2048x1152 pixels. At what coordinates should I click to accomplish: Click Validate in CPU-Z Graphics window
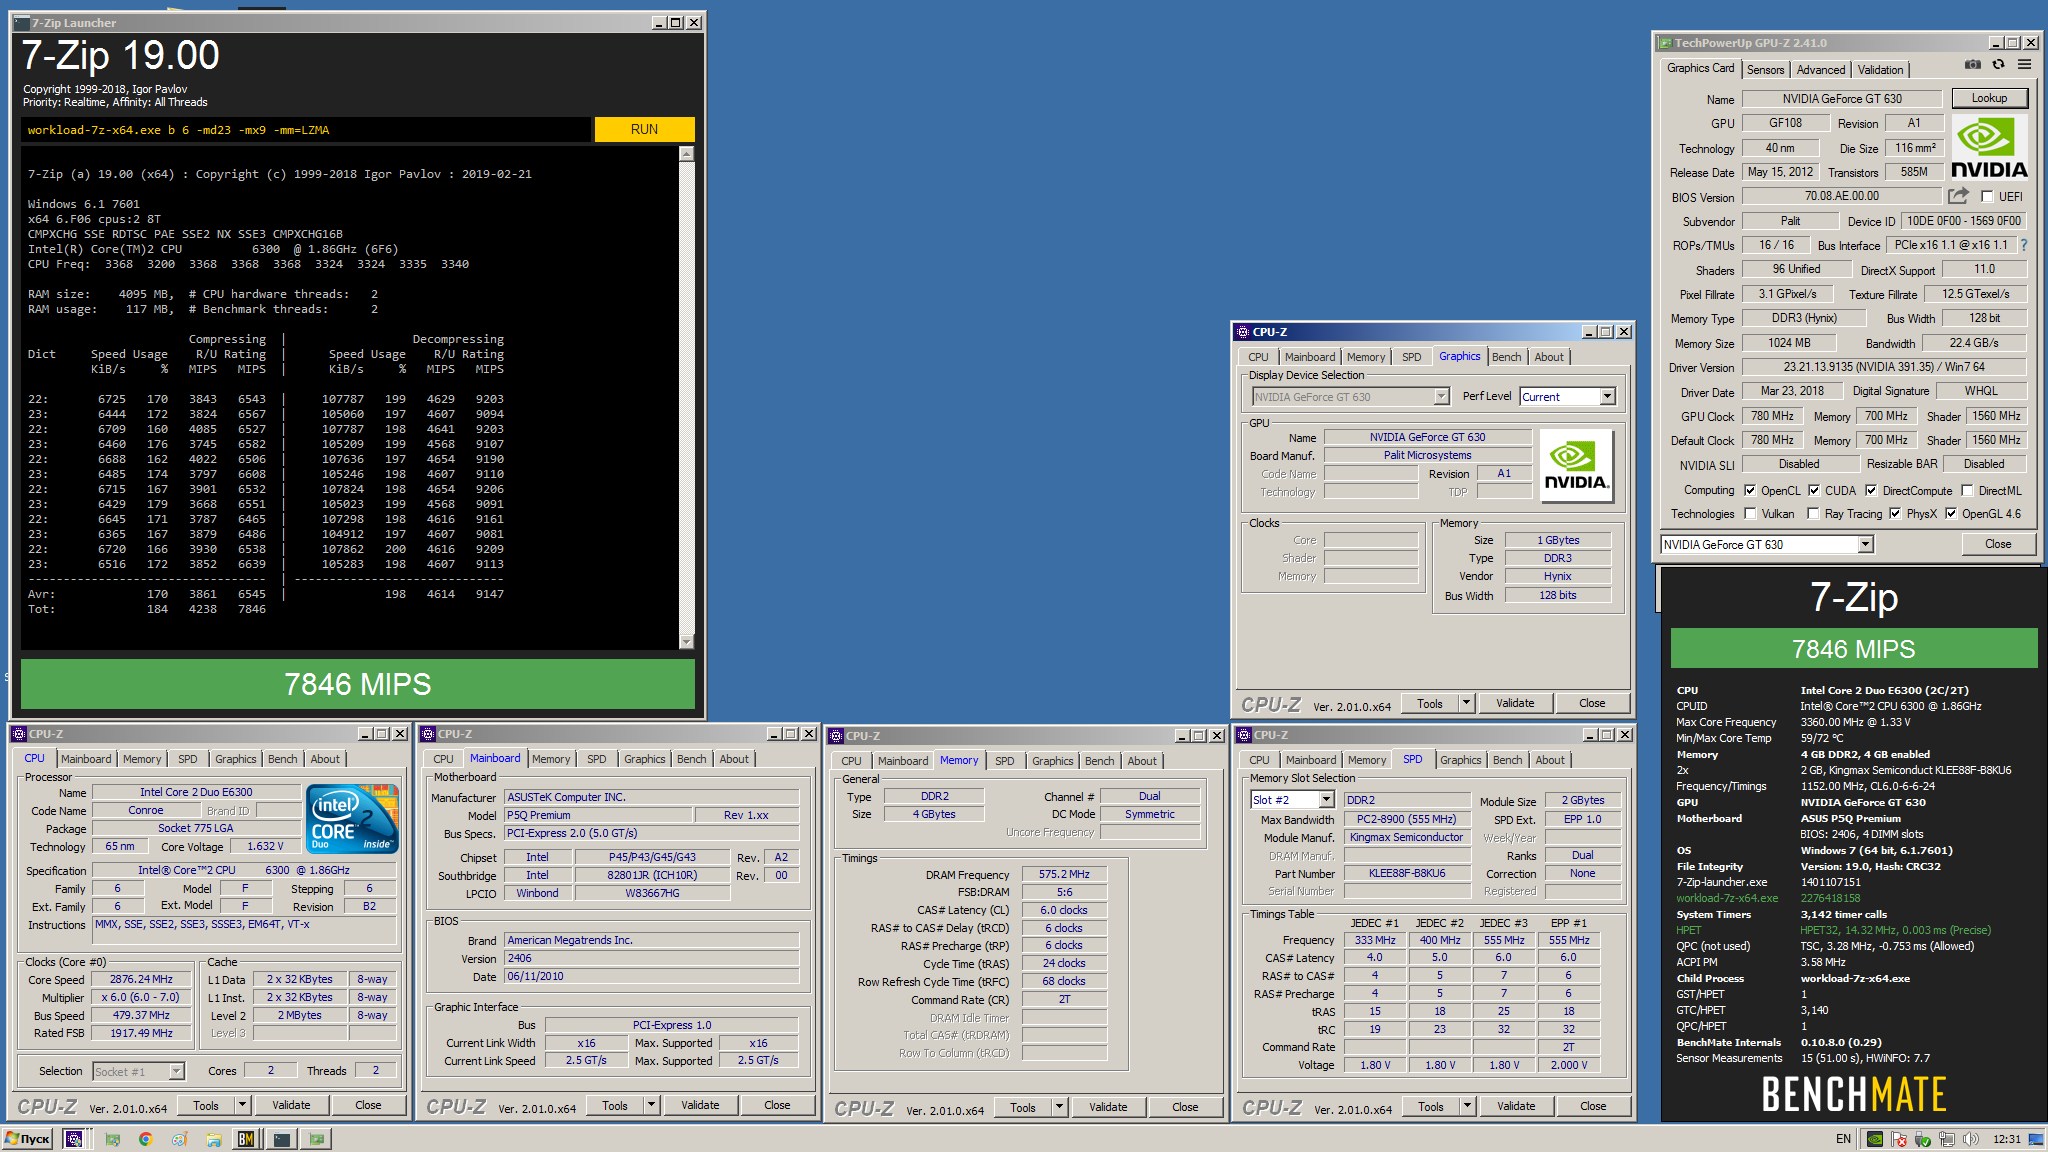click(1515, 703)
